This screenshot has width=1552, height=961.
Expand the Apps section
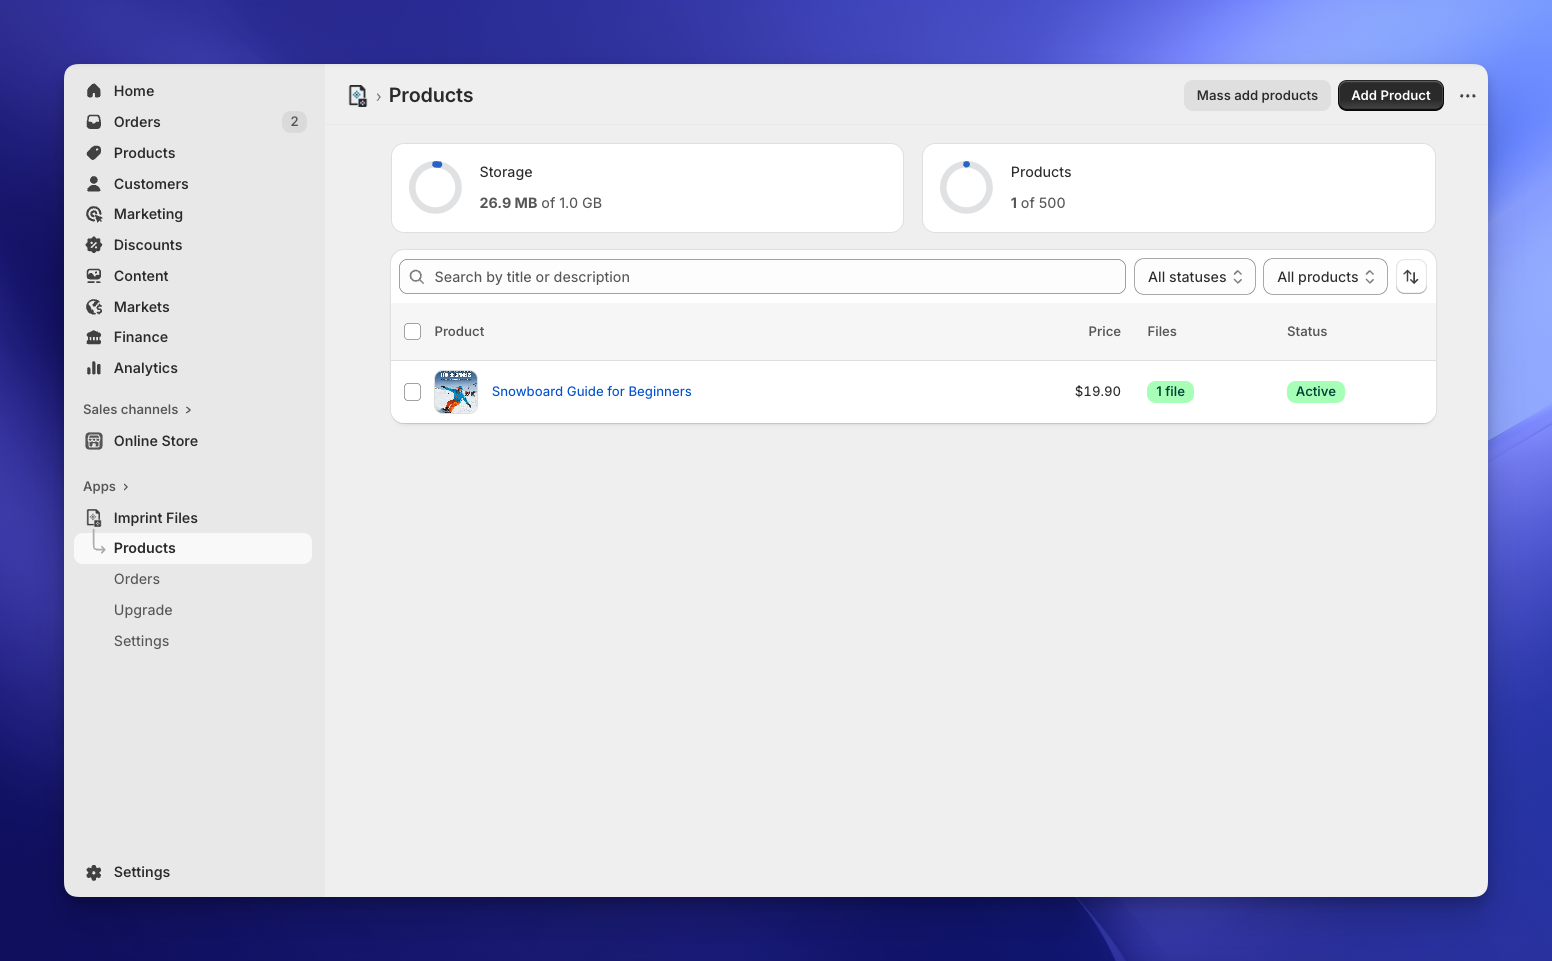click(106, 487)
